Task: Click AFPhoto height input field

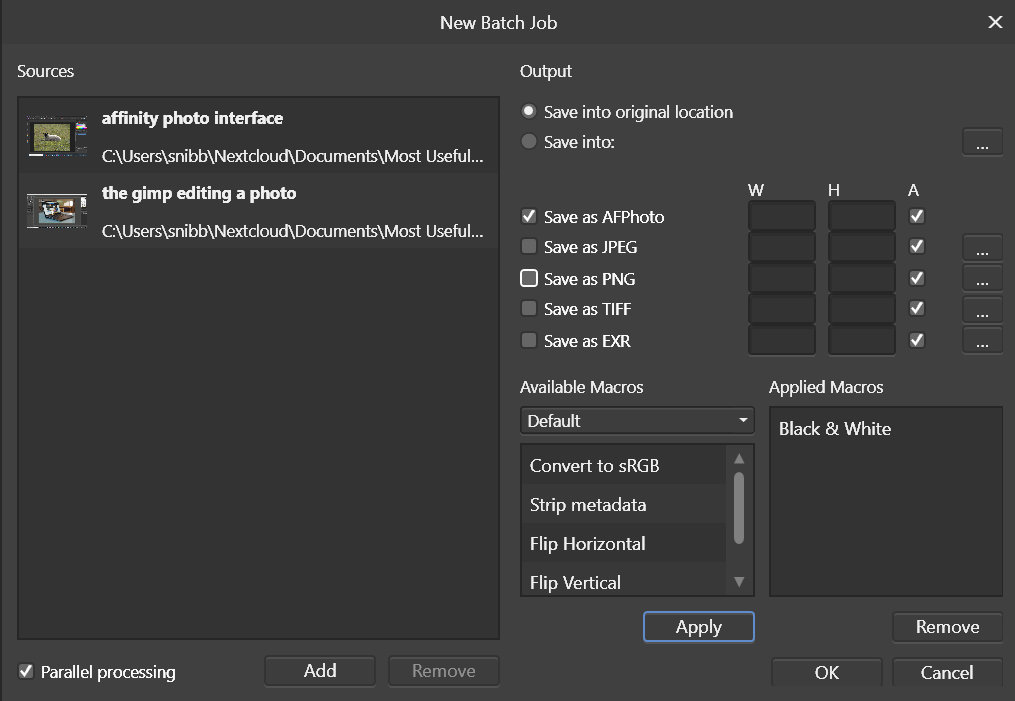Action: (x=862, y=216)
